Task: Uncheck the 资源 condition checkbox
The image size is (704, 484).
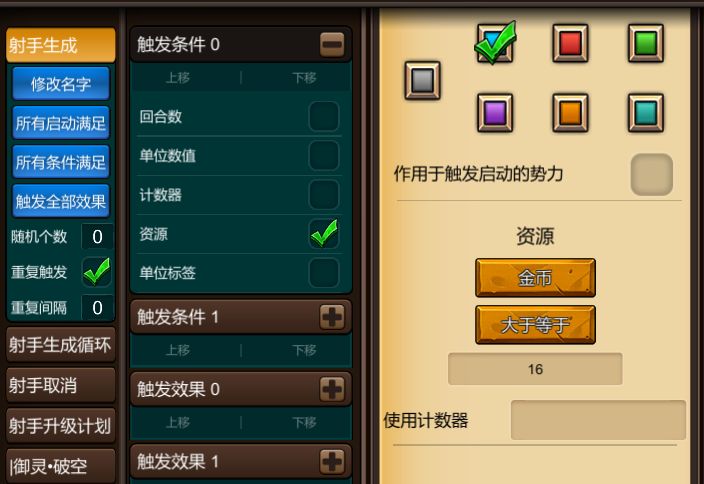Action: tap(324, 233)
